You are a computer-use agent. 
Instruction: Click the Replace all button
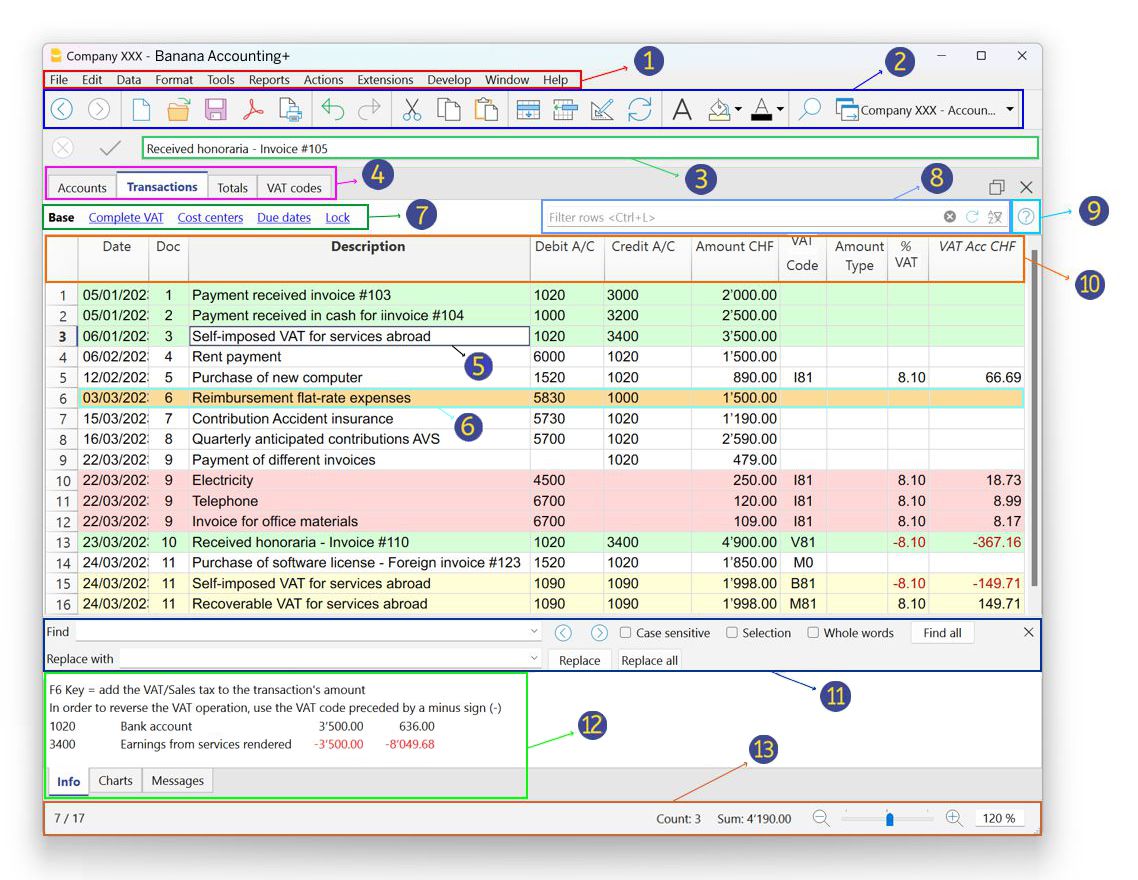pos(649,660)
